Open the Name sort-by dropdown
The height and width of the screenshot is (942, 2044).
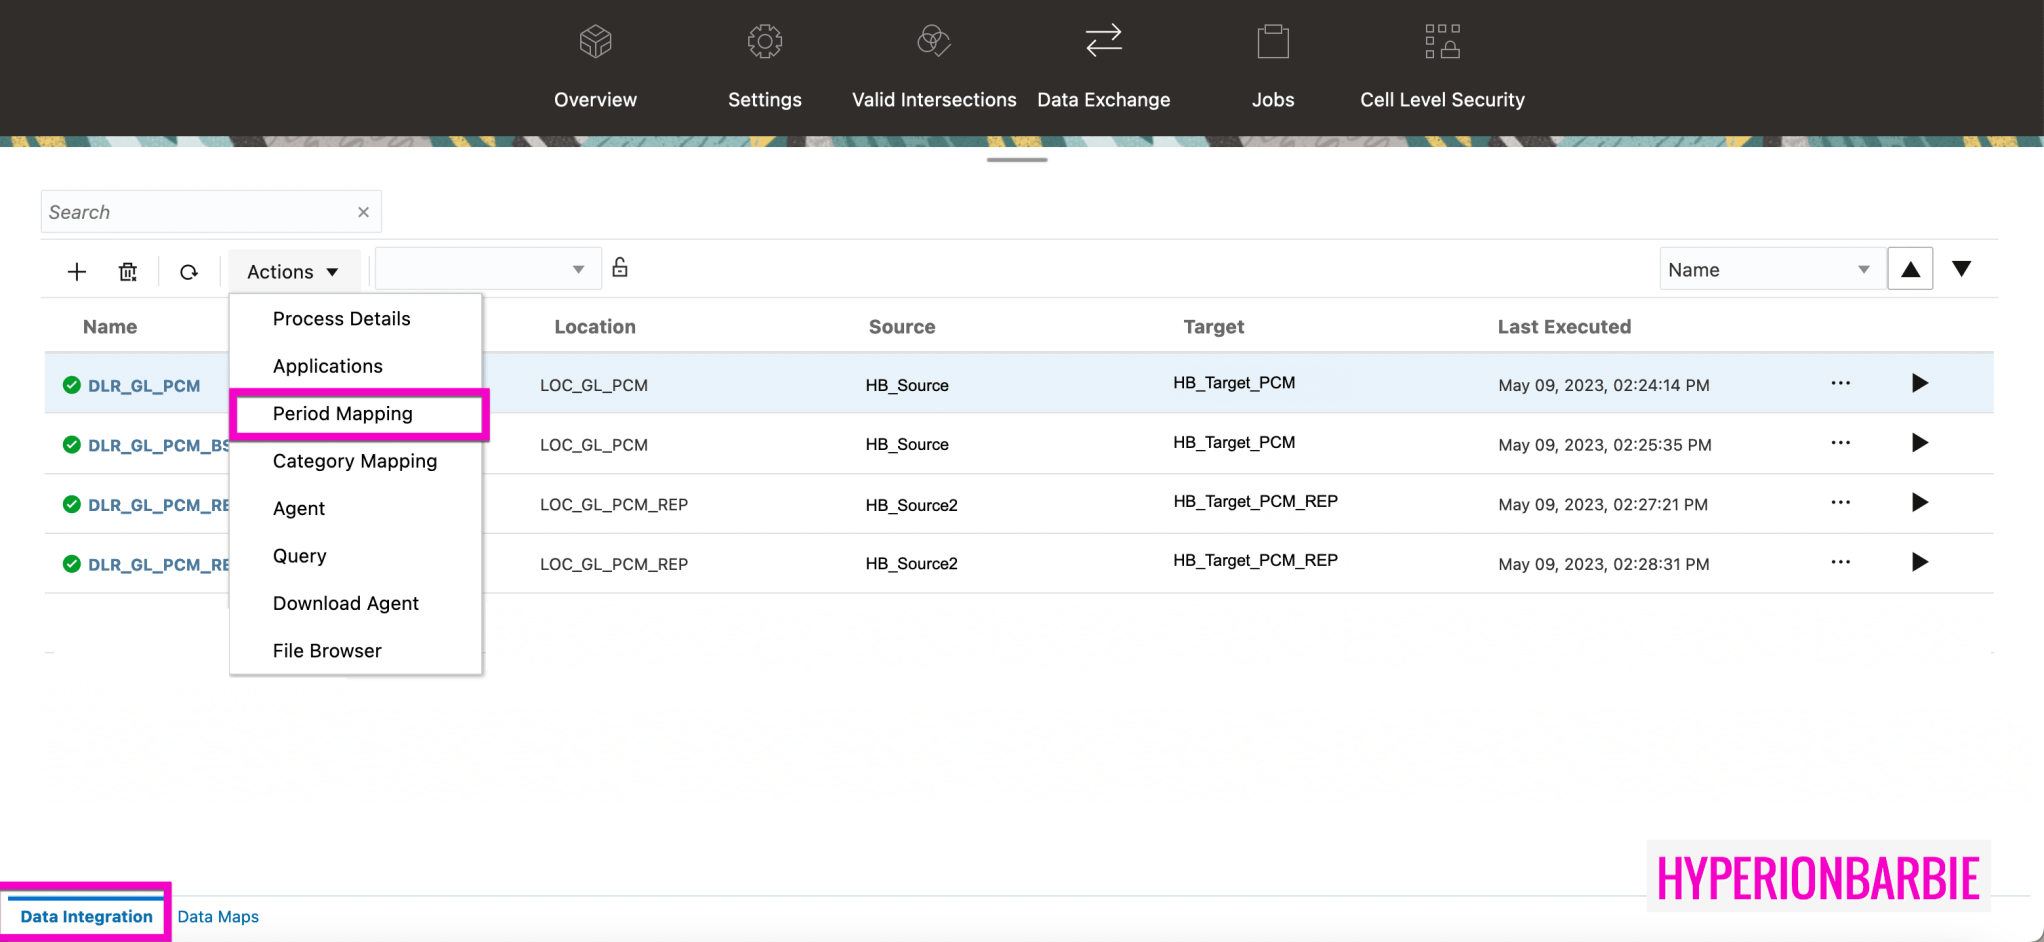tap(1770, 268)
